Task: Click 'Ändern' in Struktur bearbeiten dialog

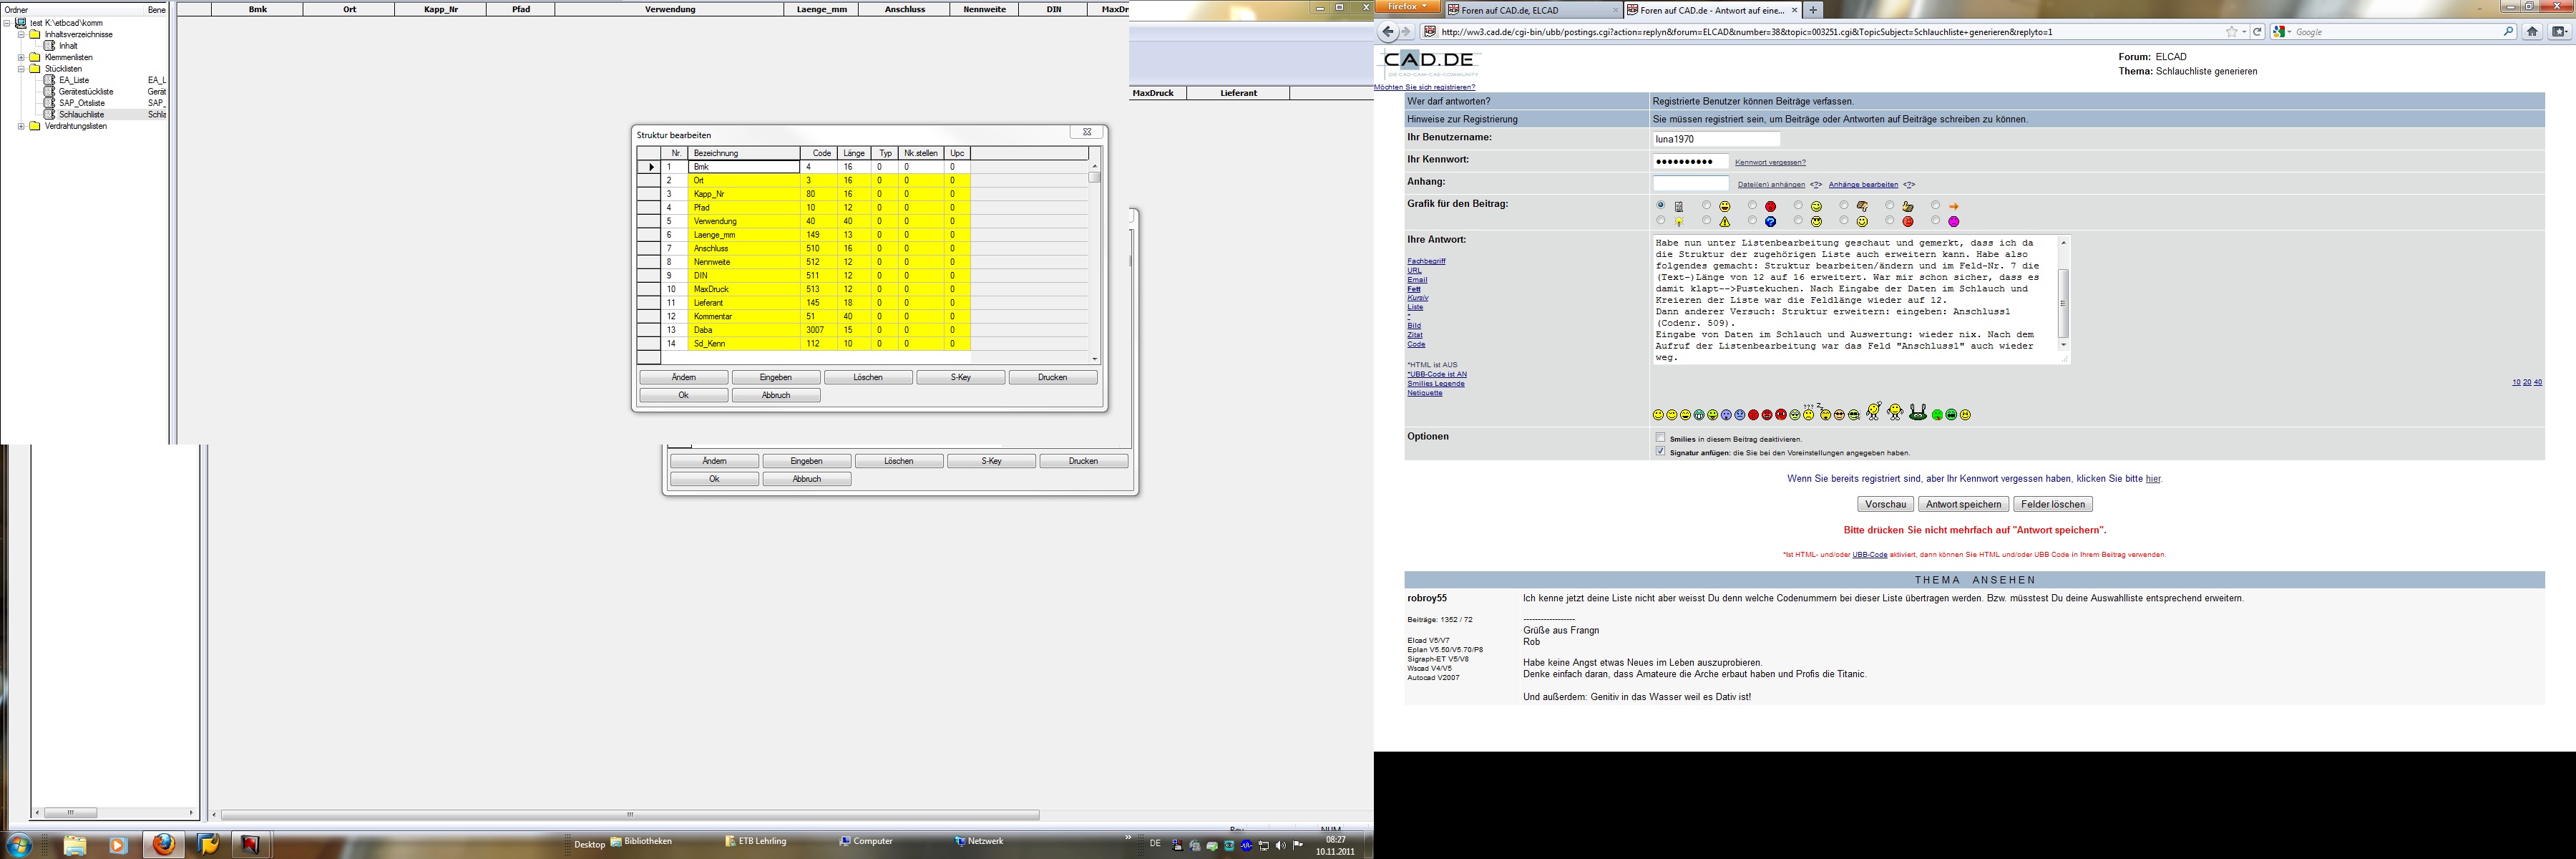Action: click(684, 377)
